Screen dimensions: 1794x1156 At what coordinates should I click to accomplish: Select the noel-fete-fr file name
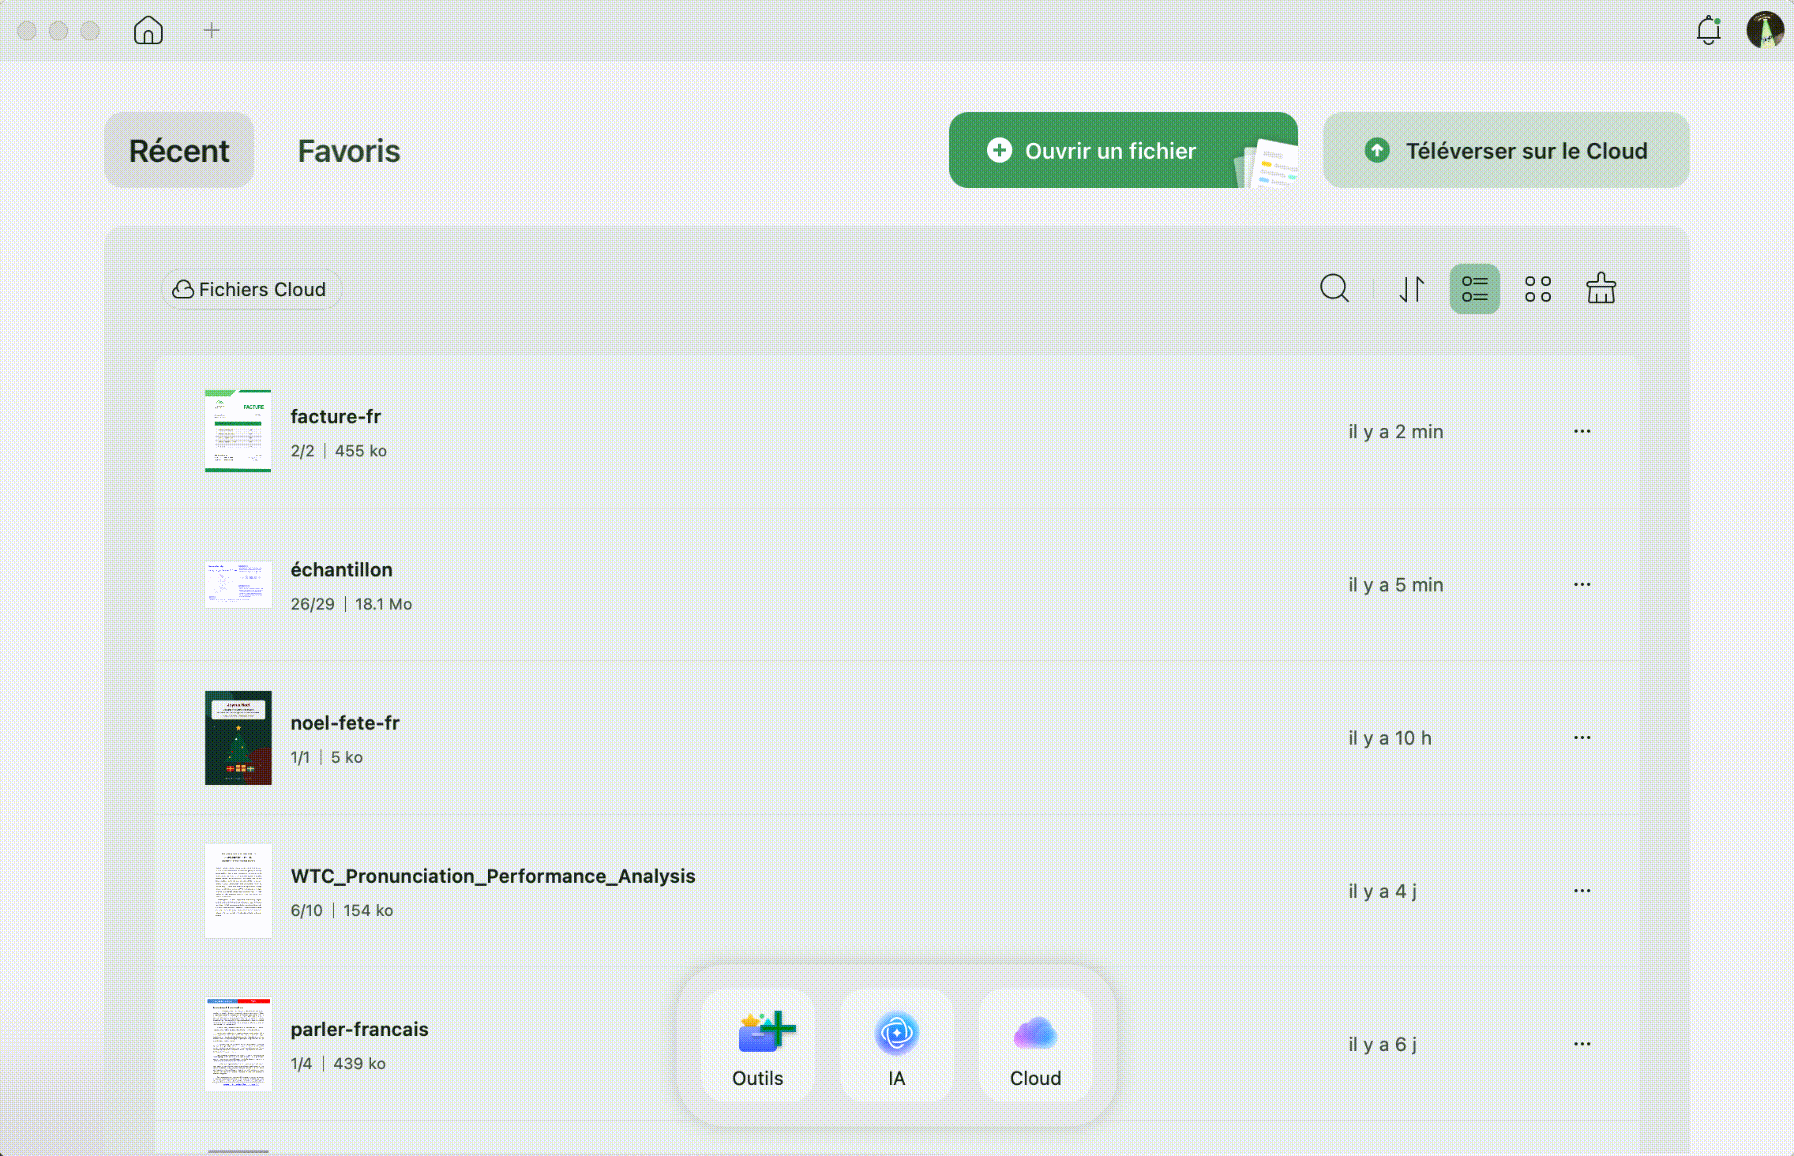[x=345, y=722]
